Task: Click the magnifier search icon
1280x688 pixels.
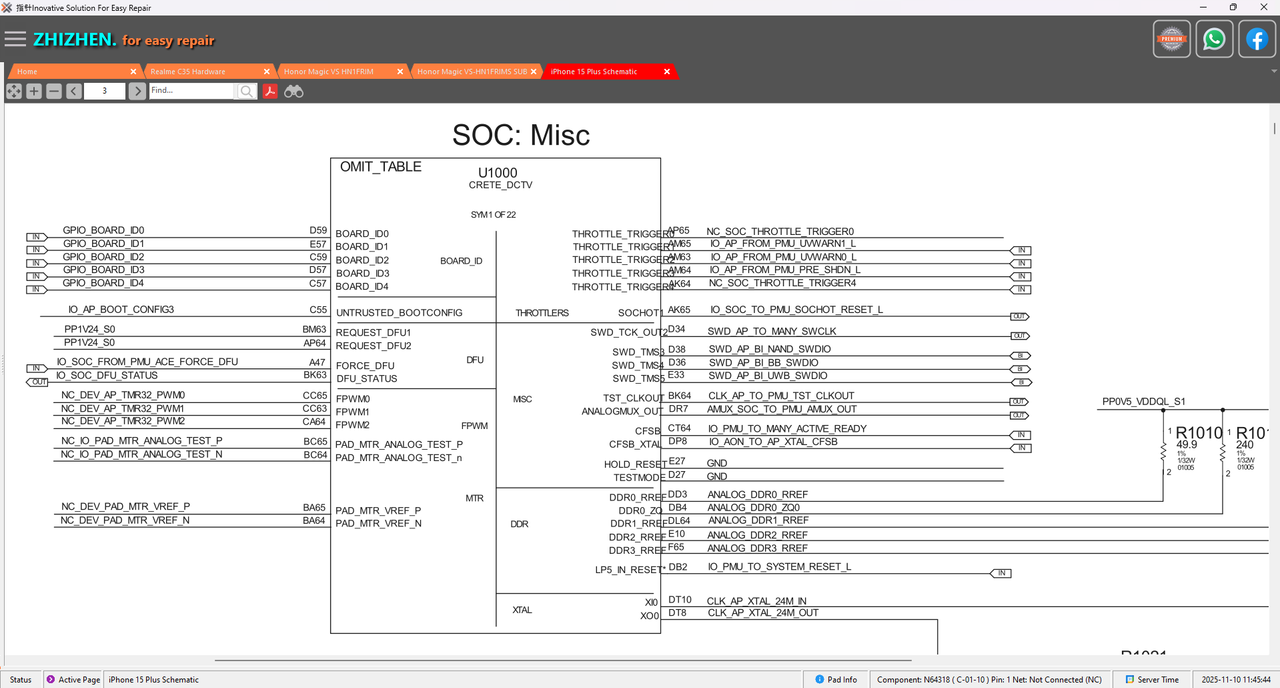Action: click(247, 91)
